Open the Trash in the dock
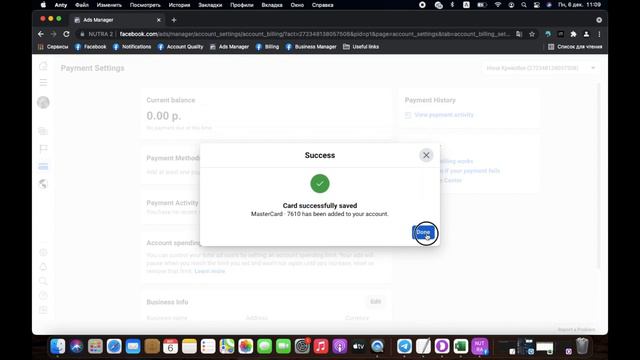Screen dimensions: 640x360 [582, 347]
